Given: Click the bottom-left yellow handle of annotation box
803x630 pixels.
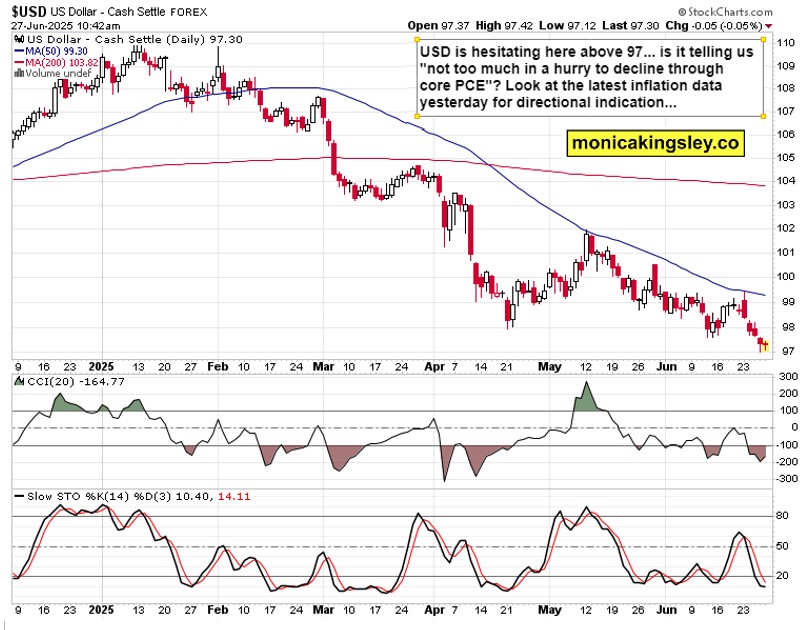Looking at the screenshot, I should pyautogui.click(x=416, y=116).
